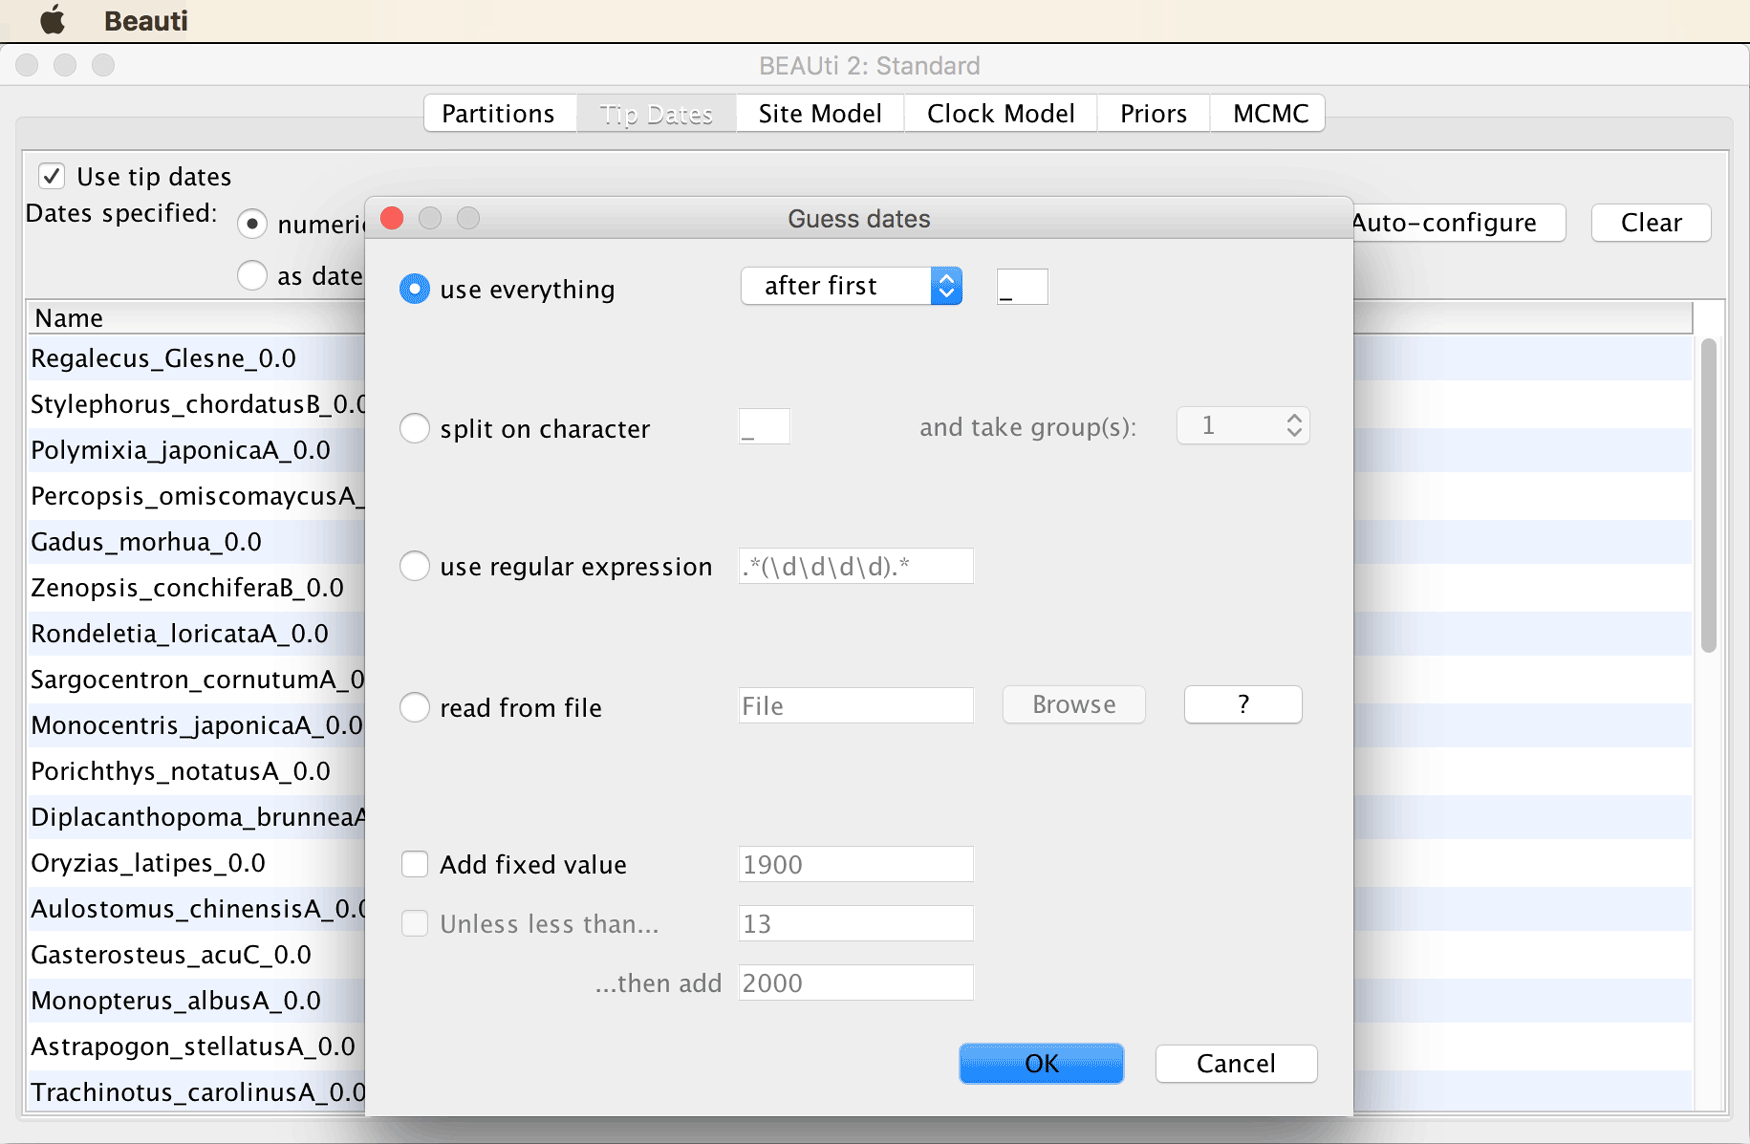Click the 'Unless less than' field showing 13
Viewport: 1750px width, 1144px height.
tap(856, 923)
